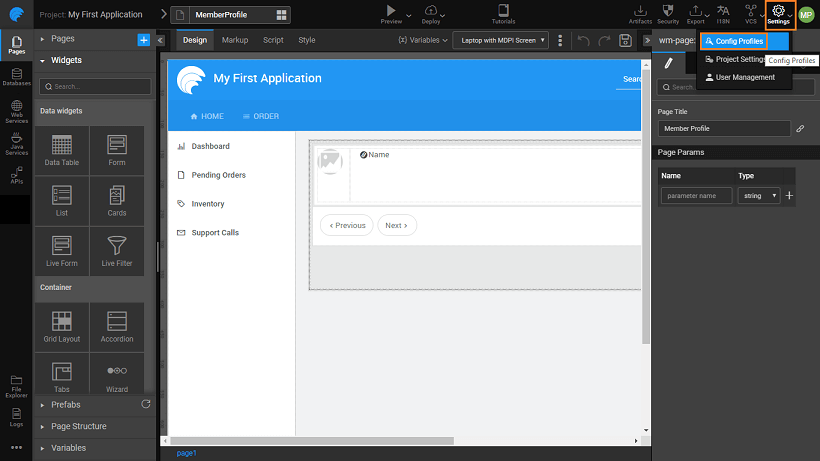Expand the Page Structure section
Viewport: 820px width, 461px height.
[x=78, y=426]
